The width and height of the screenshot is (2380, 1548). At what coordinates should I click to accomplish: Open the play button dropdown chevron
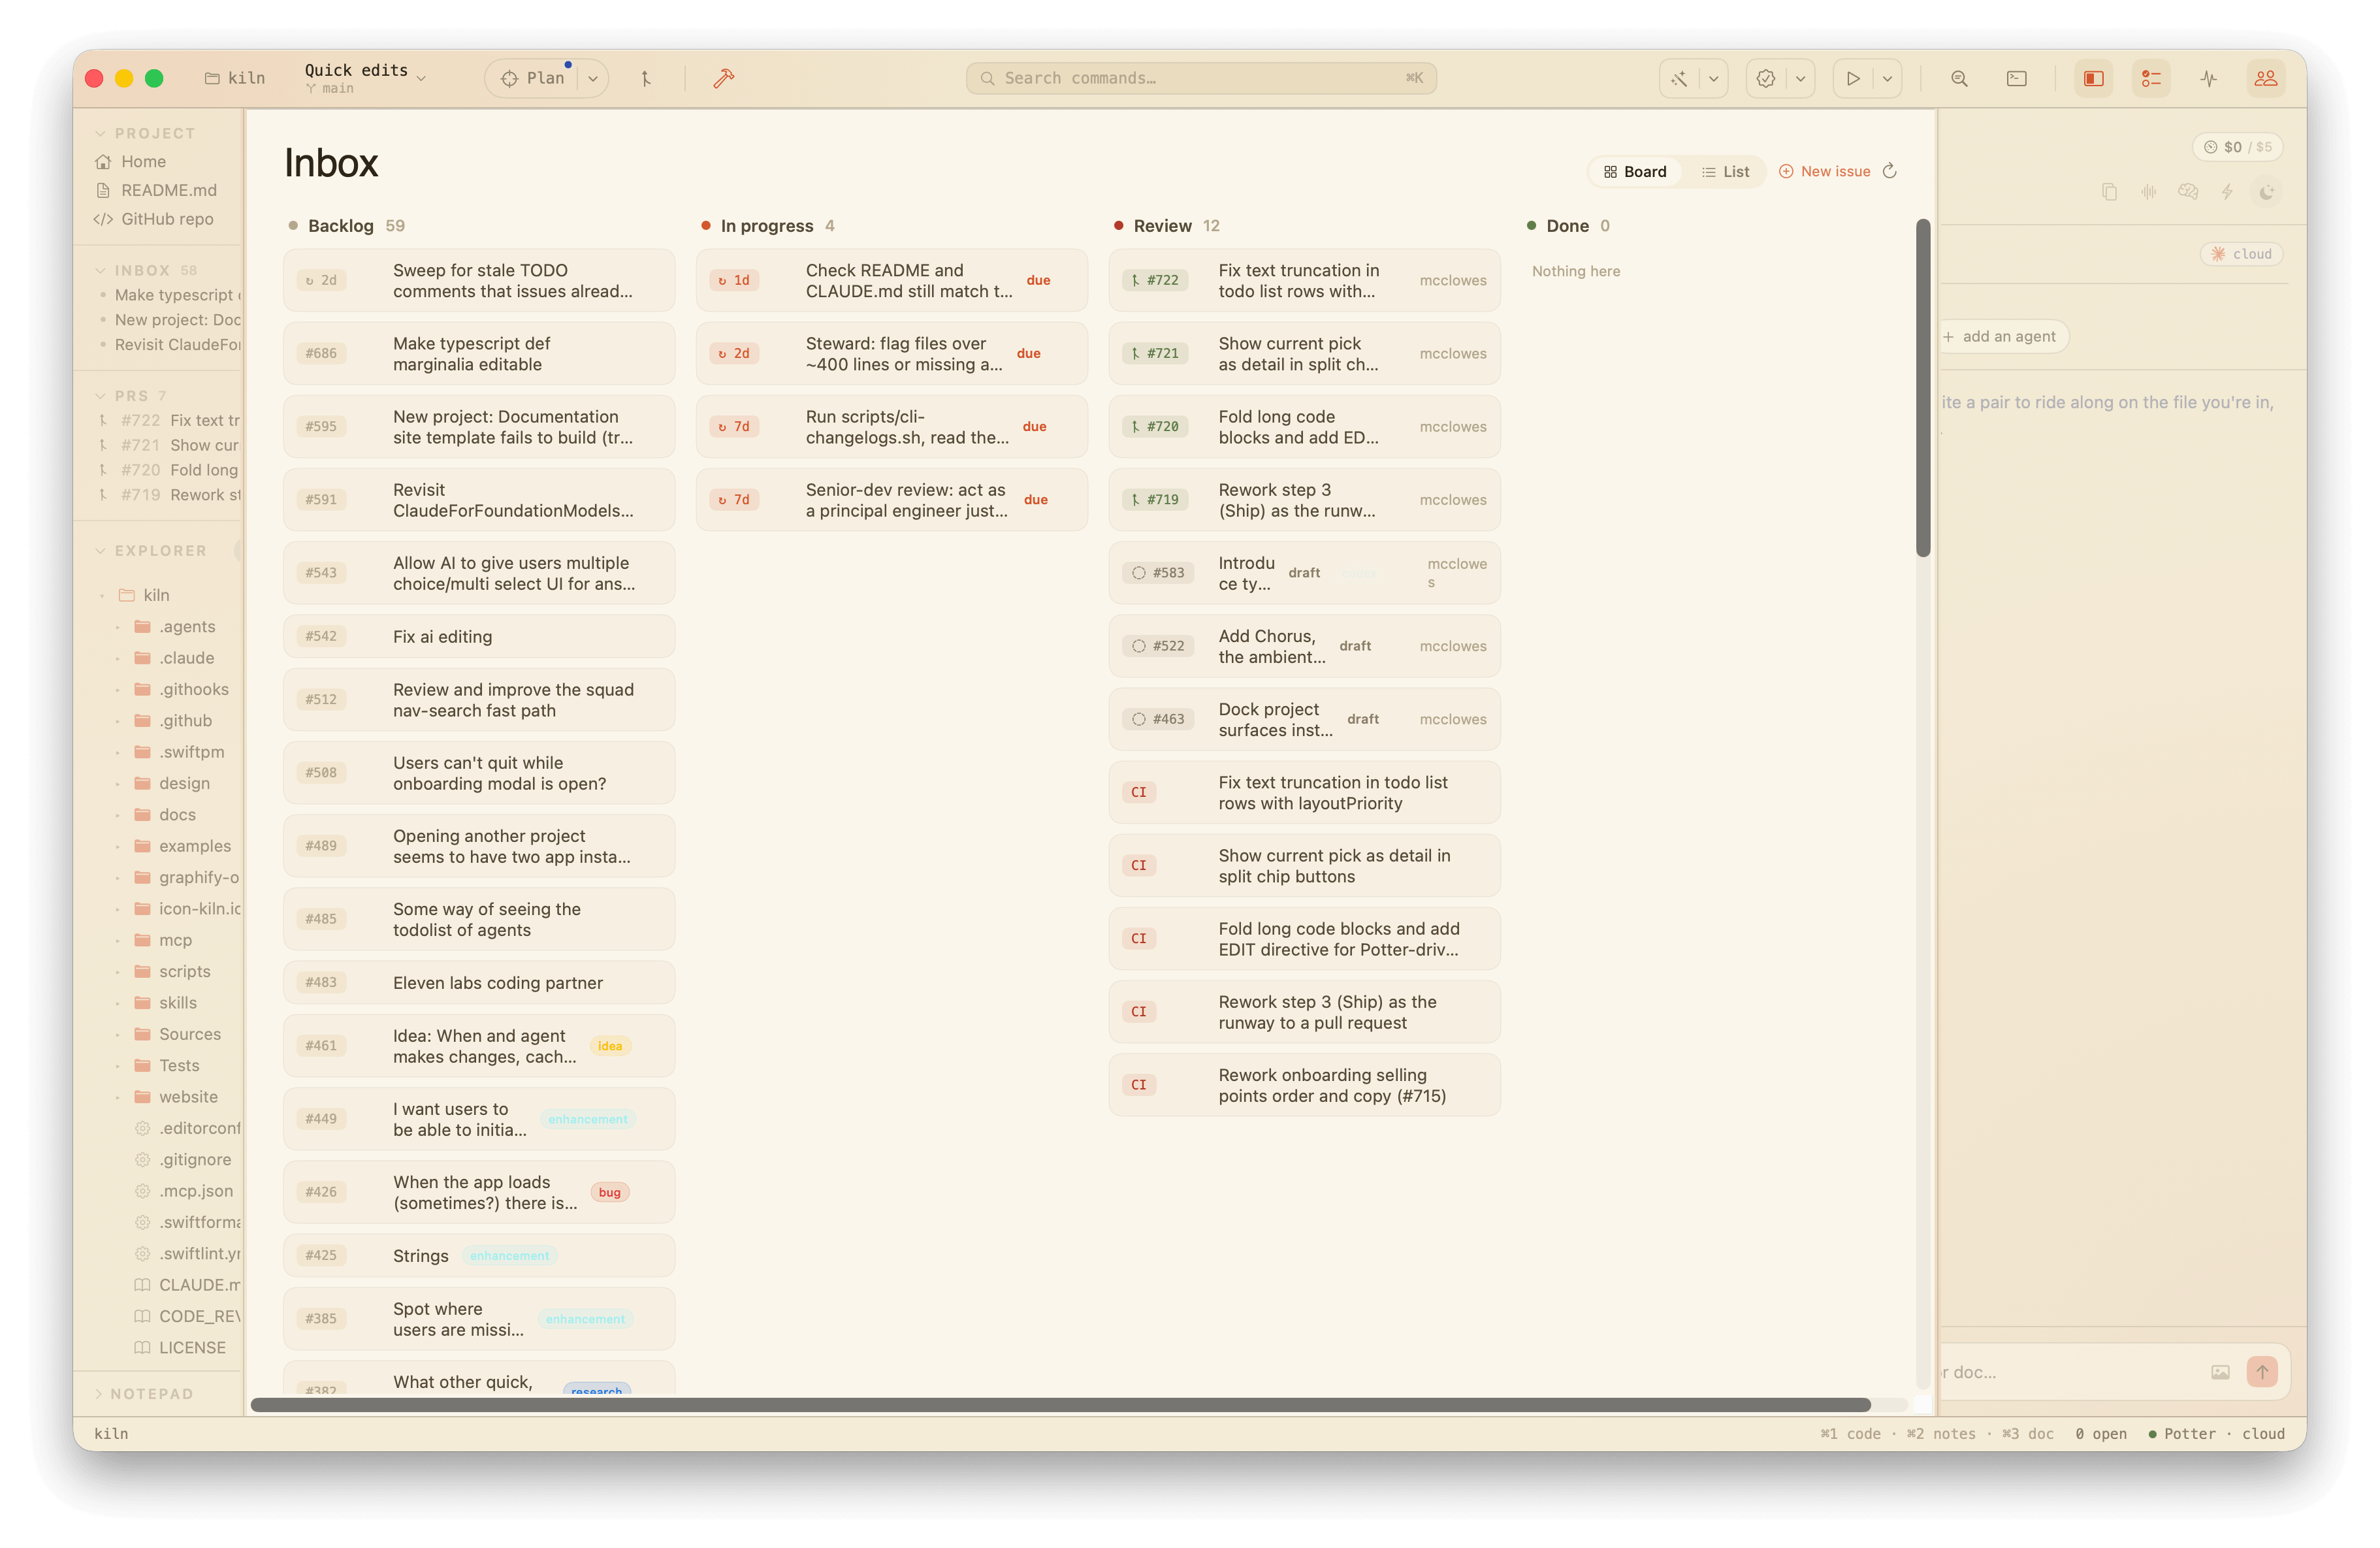(1887, 78)
